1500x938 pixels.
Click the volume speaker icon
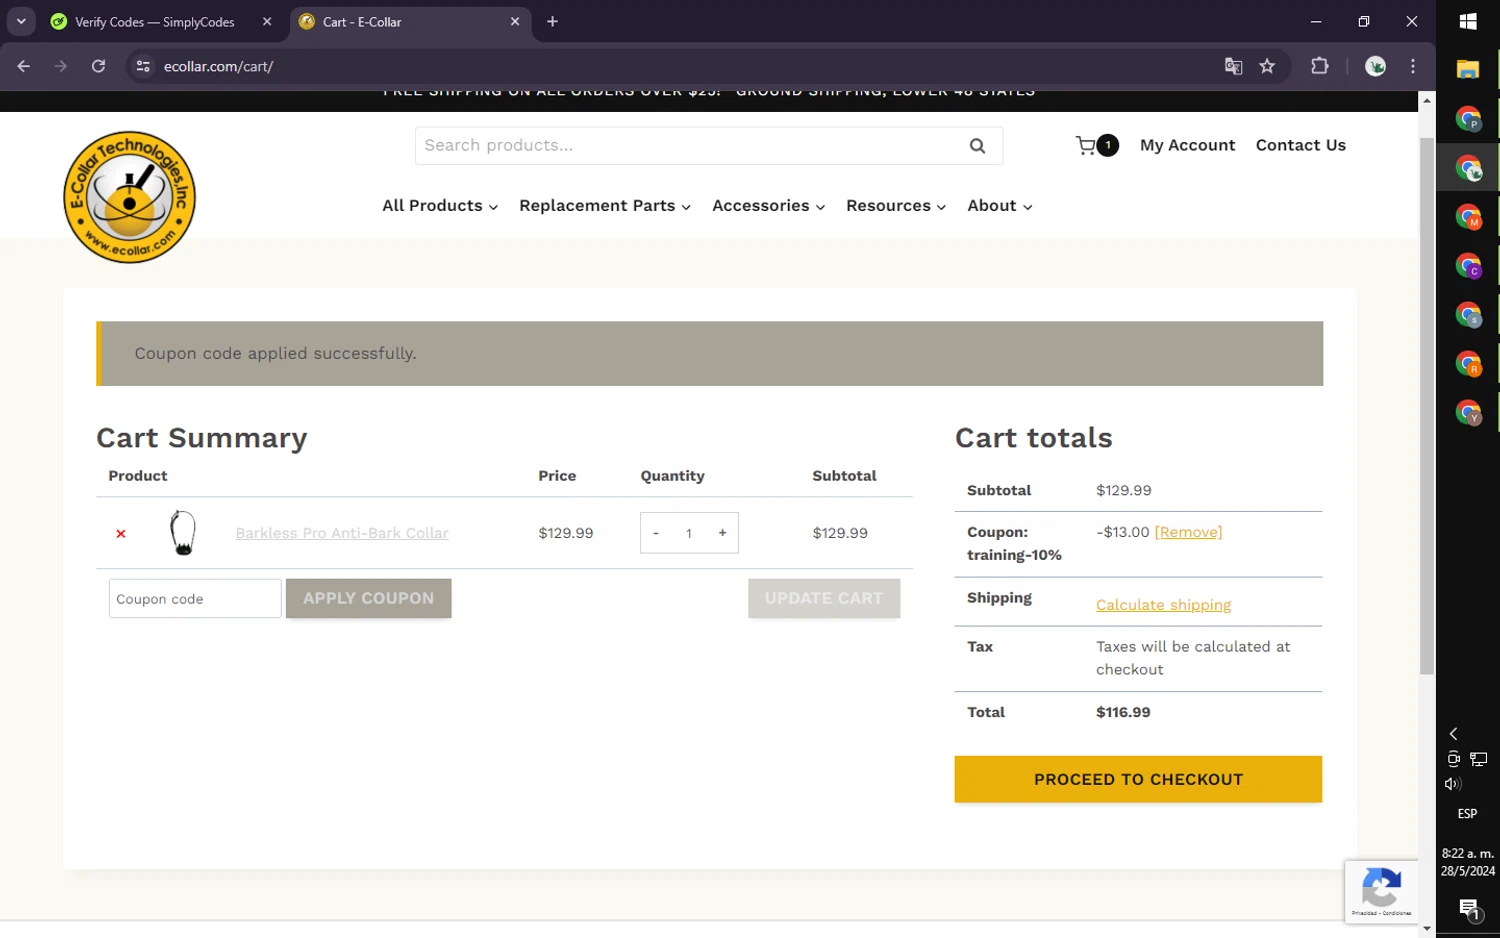[x=1453, y=784]
